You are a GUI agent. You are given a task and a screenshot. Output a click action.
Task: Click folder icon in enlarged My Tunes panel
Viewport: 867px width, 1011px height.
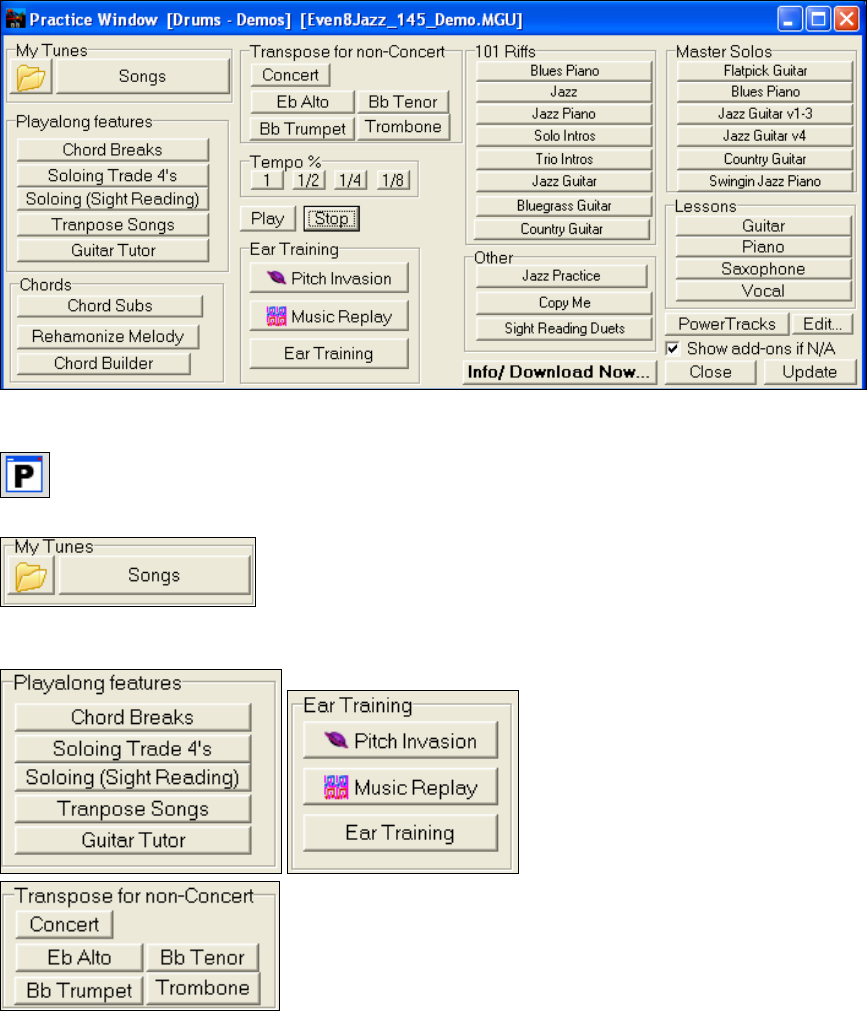tap(30, 576)
